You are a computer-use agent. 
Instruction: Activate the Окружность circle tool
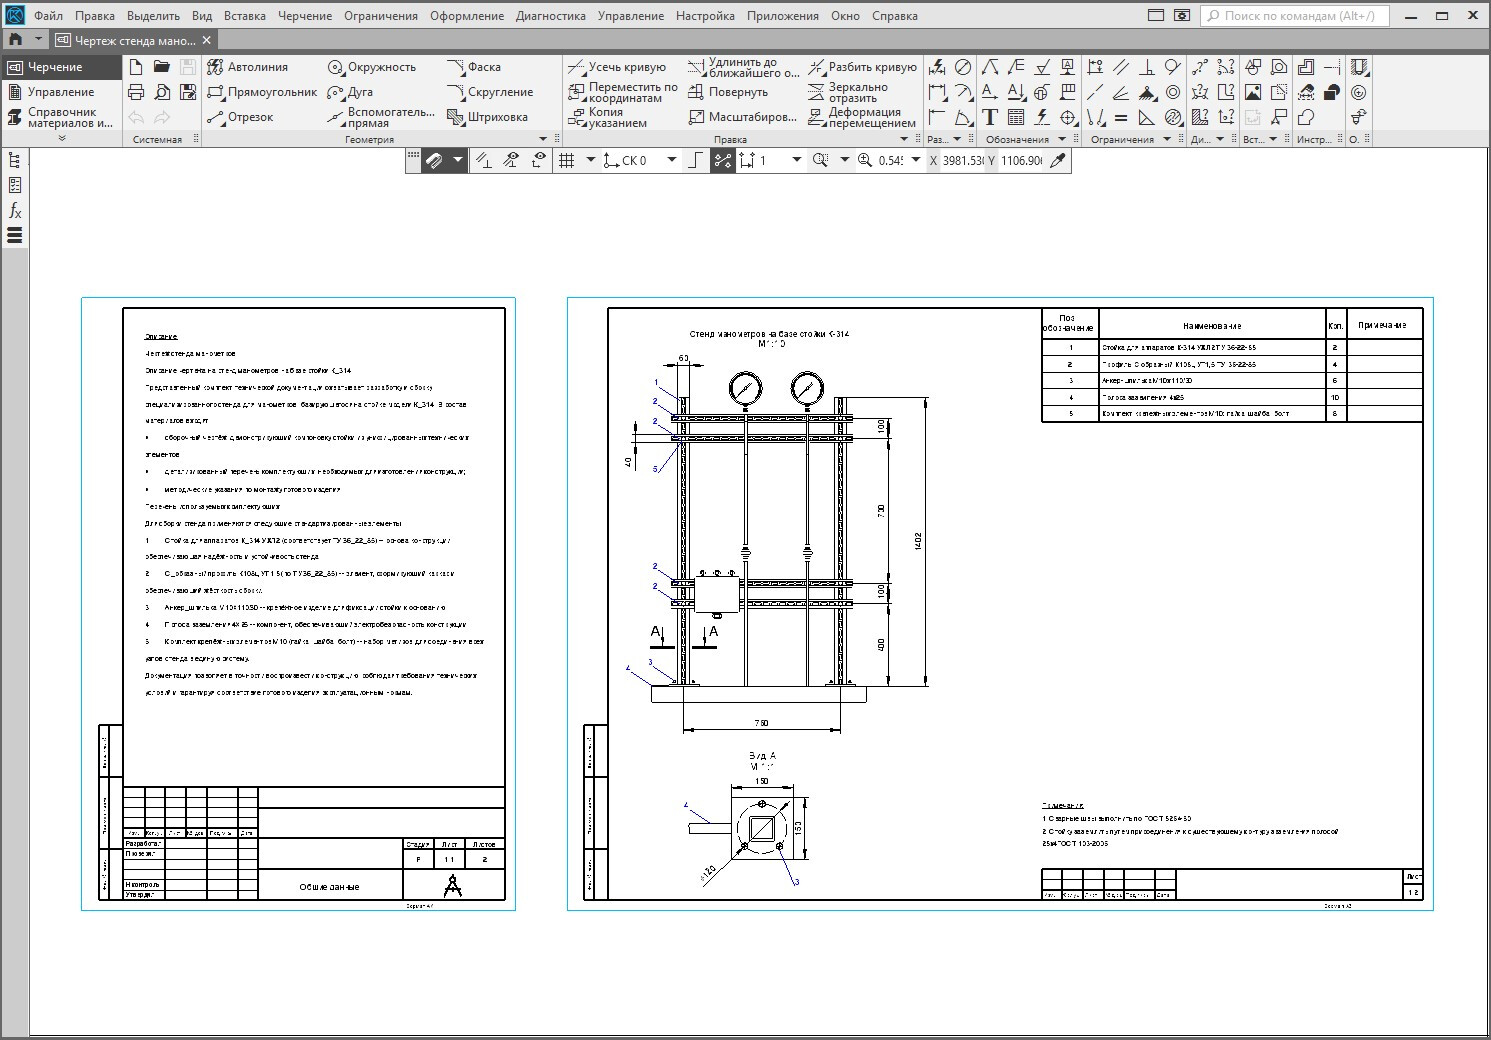tap(371, 67)
